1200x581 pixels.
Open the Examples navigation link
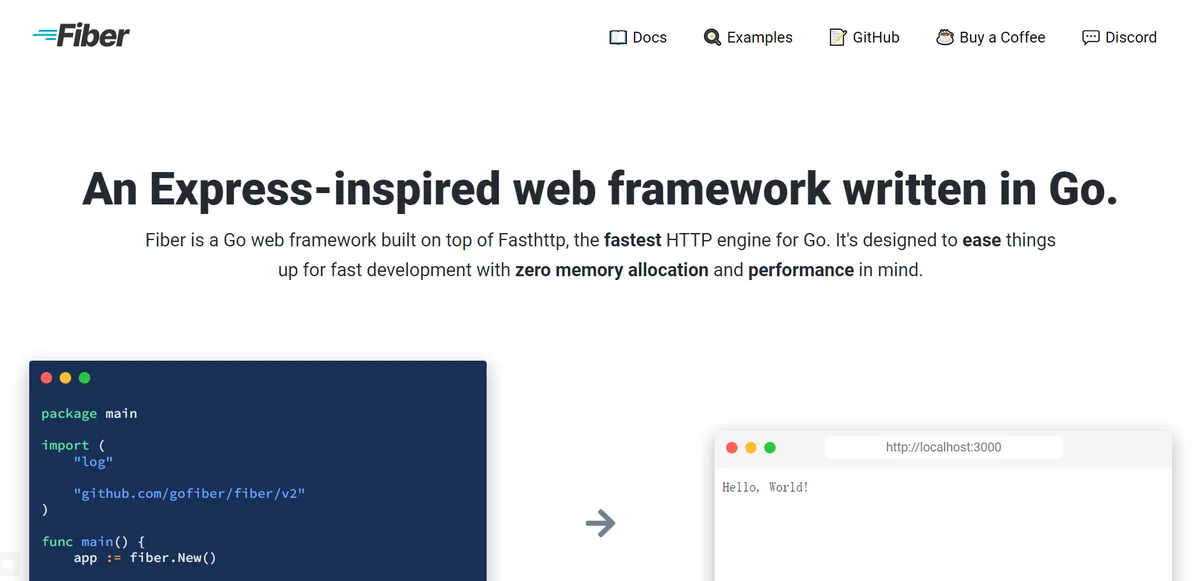(748, 38)
